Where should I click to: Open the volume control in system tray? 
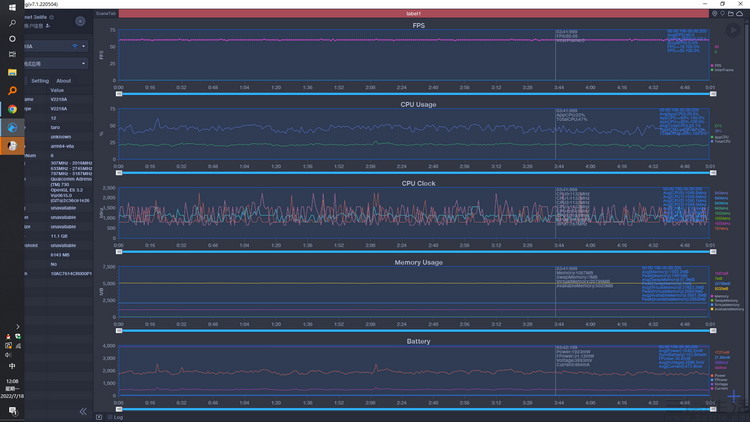click(8, 355)
